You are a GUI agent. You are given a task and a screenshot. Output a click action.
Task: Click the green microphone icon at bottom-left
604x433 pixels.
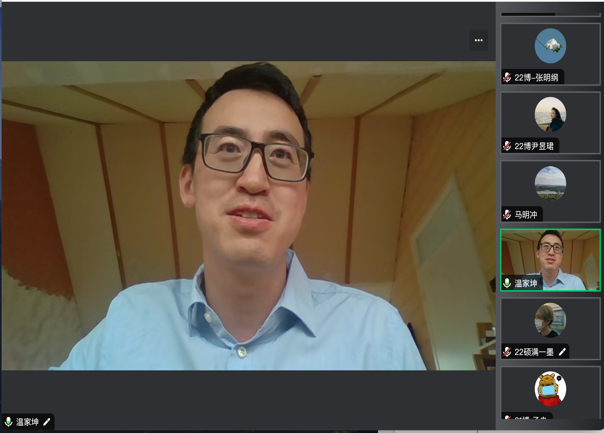pyautogui.click(x=9, y=422)
